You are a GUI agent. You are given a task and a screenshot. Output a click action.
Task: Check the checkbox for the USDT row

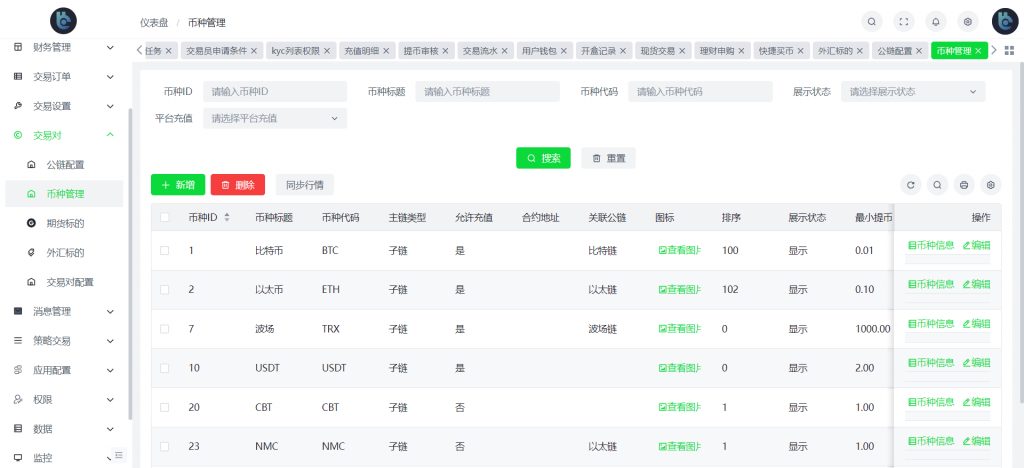pos(165,368)
